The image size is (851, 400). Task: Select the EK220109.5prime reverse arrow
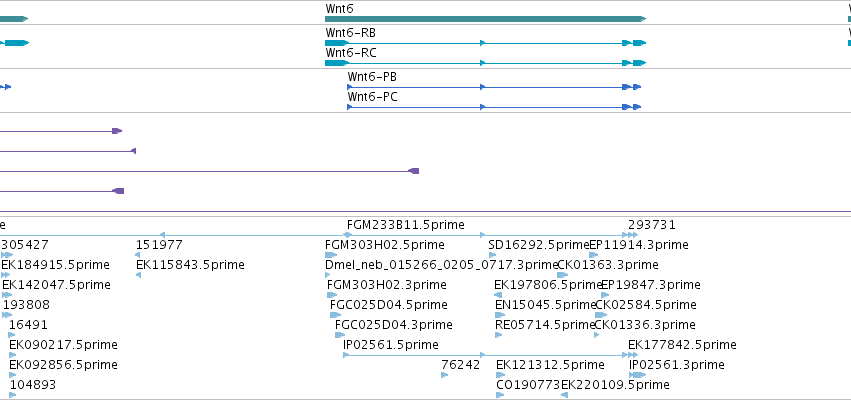point(564,395)
